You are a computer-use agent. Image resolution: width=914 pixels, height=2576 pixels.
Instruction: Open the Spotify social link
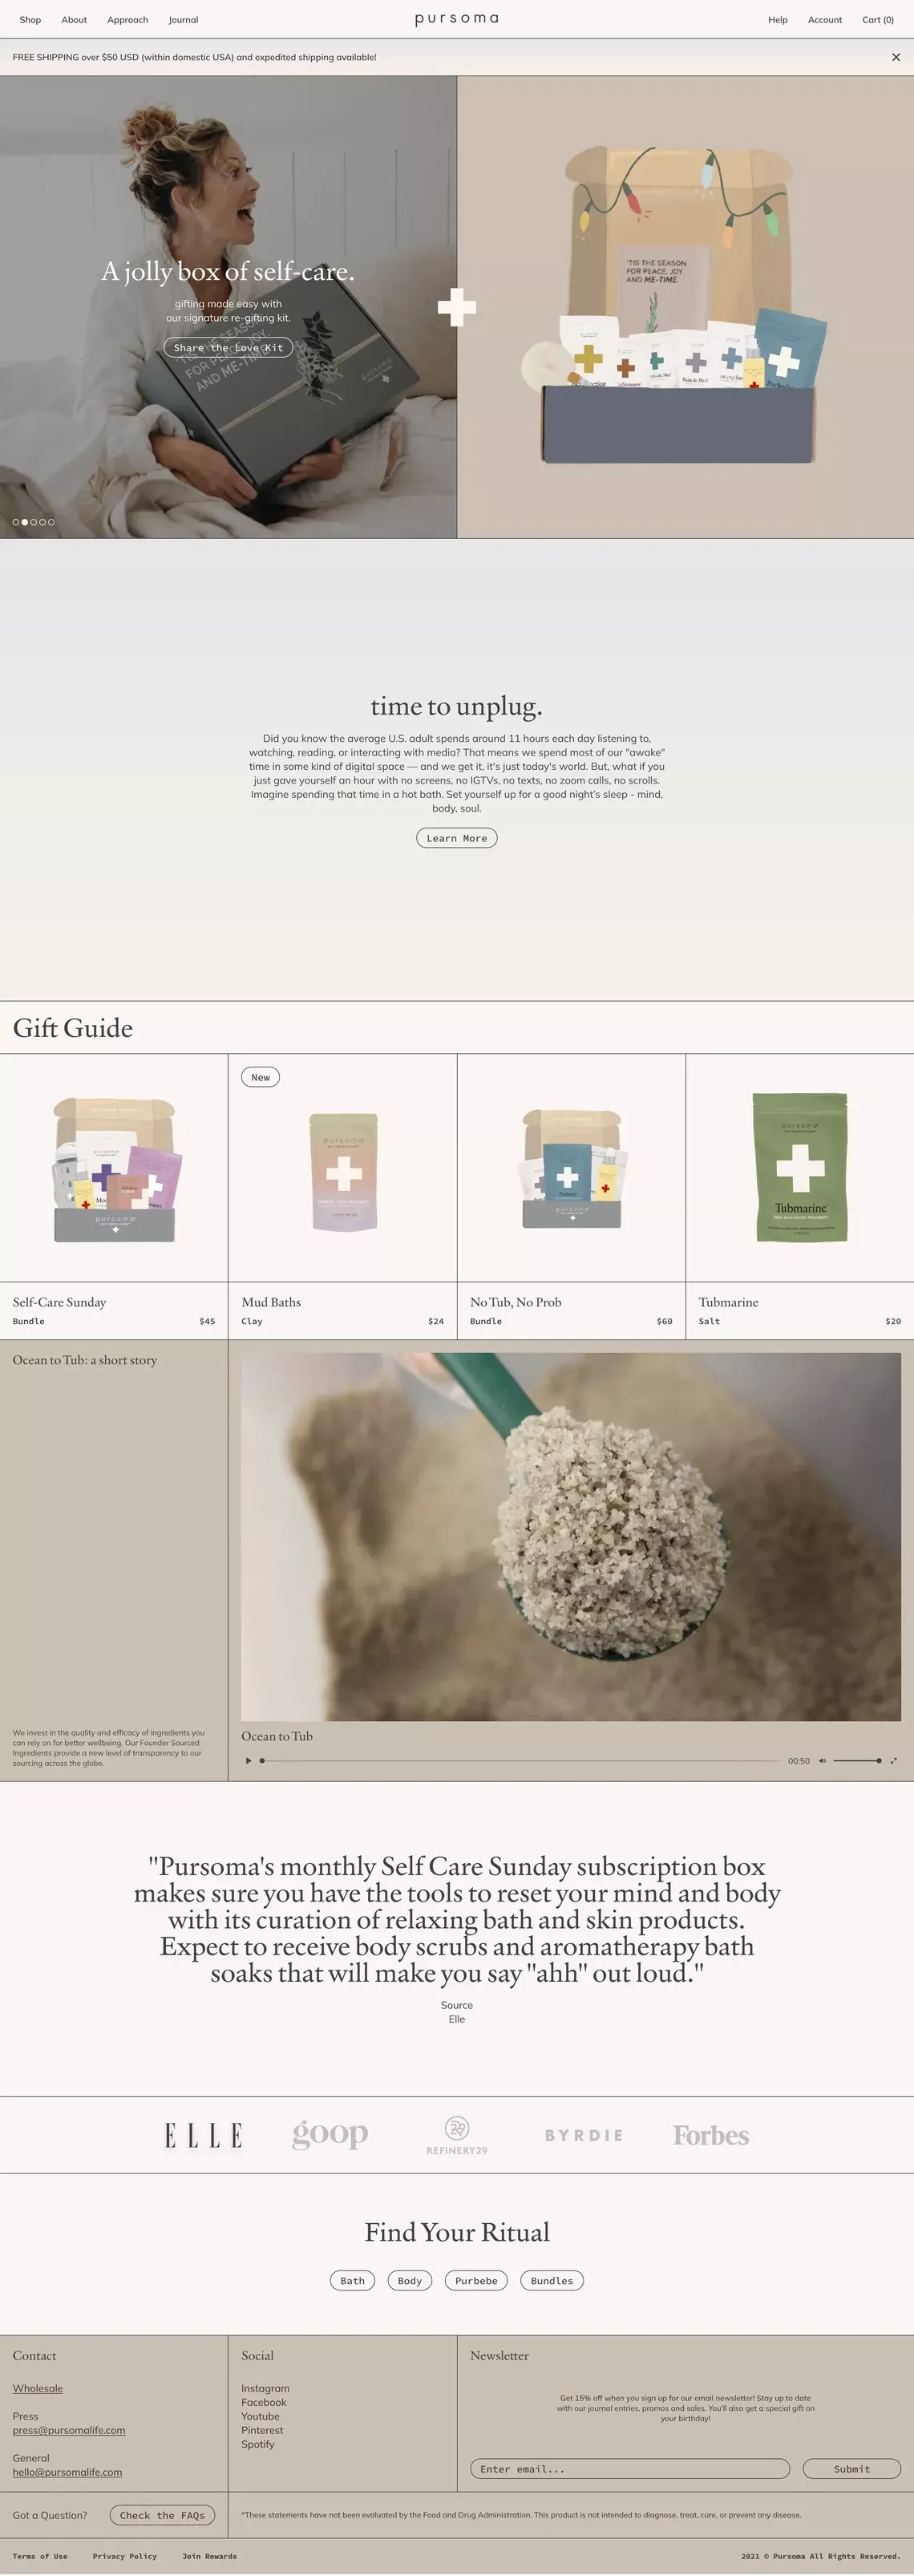point(257,2444)
